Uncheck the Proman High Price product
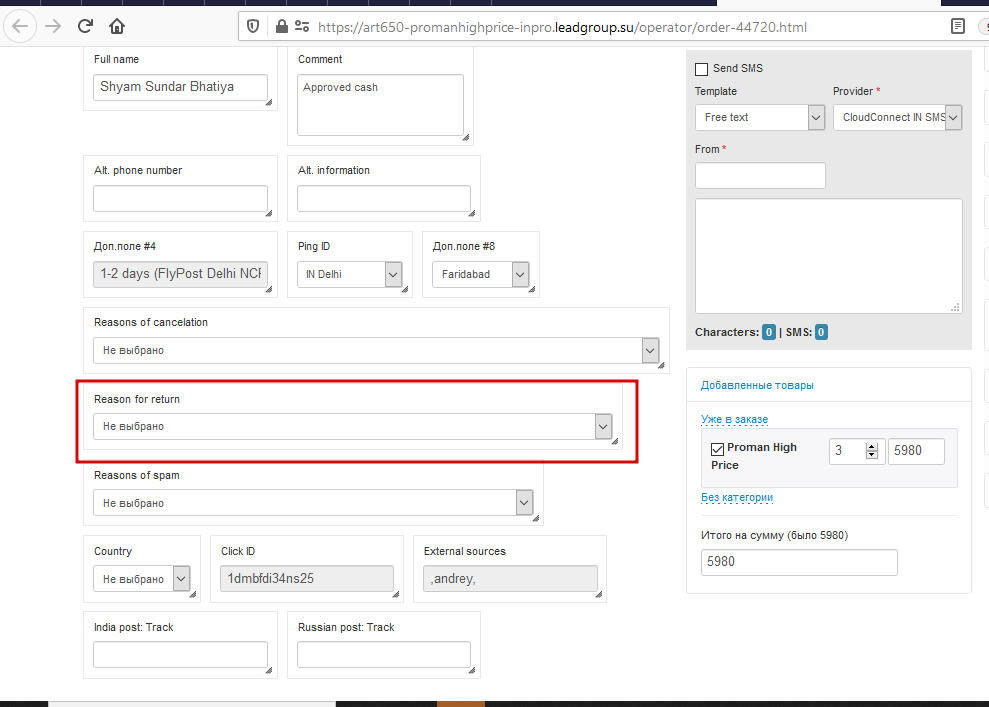Image resolution: width=989 pixels, height=707 pixels. pyautogui.click(x=717, y=449)
